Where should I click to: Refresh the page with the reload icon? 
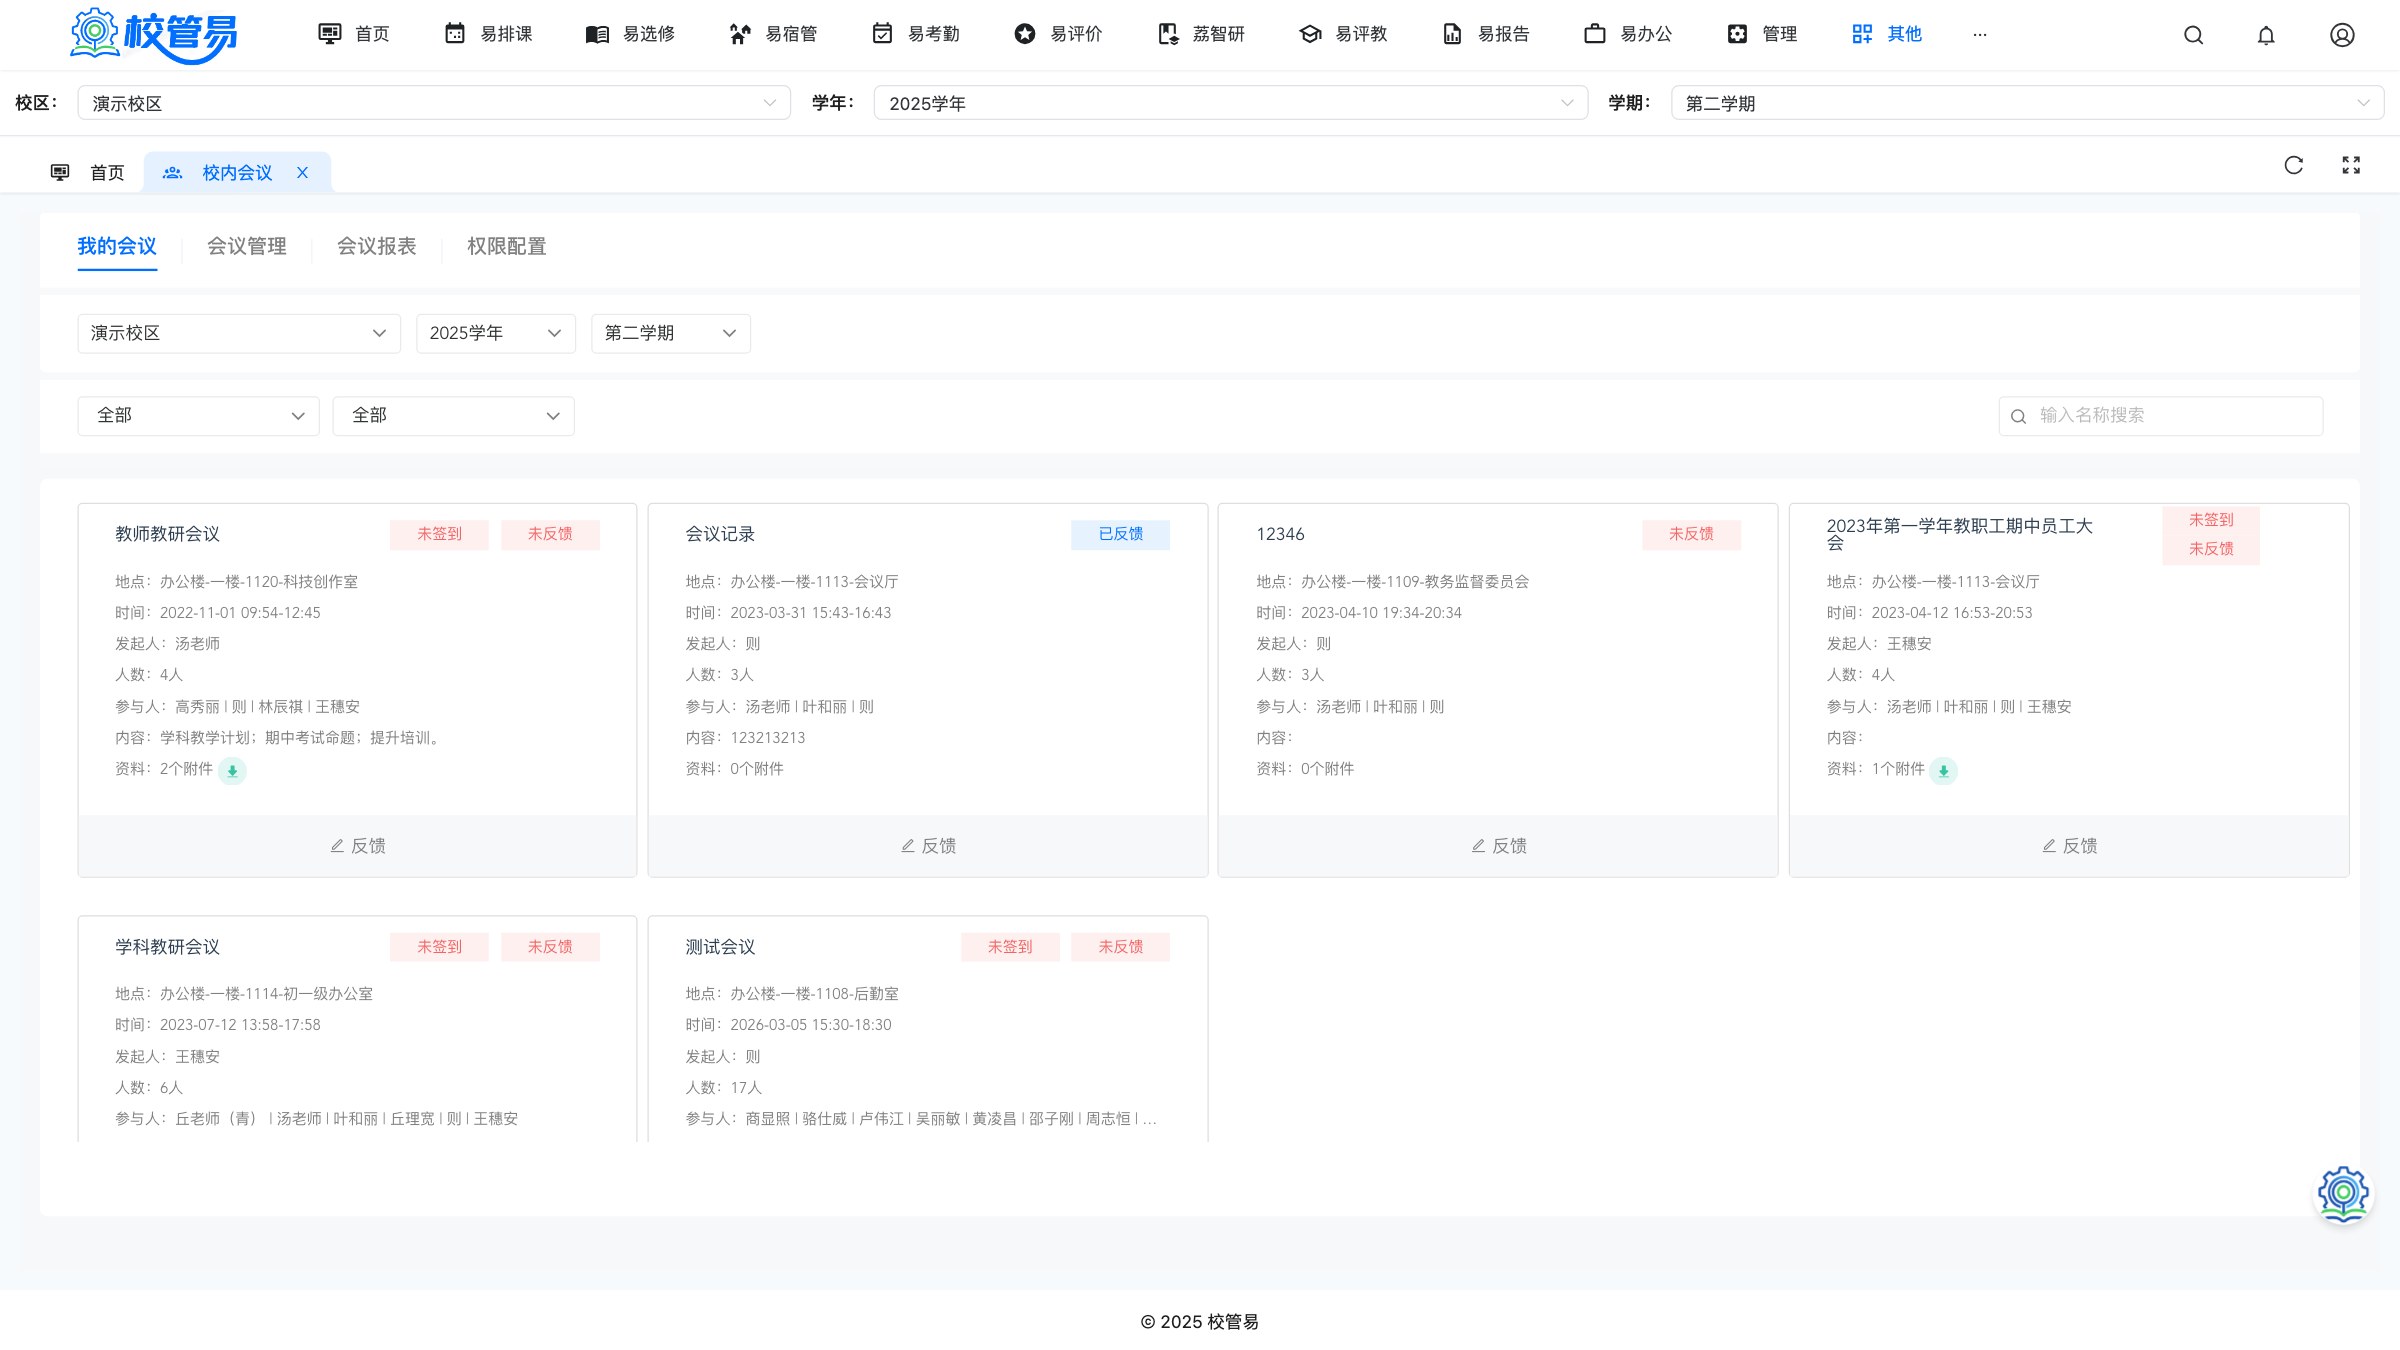2294,165
